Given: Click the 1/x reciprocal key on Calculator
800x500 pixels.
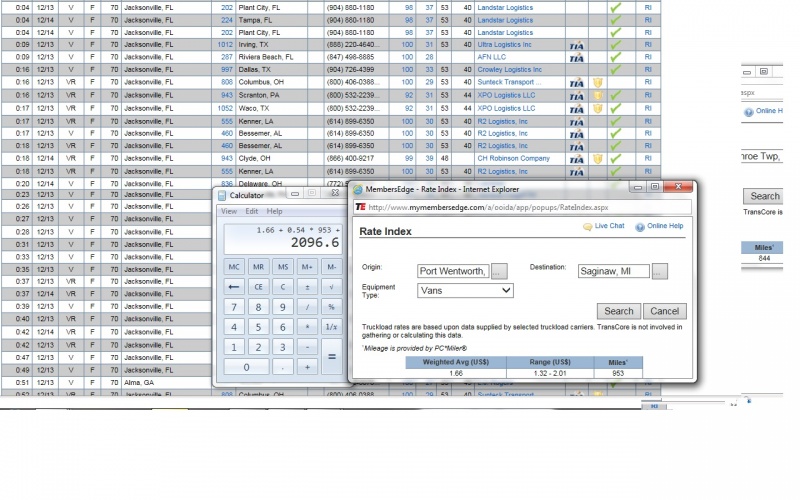Looking at the screenshot, I should tap(332, 327).
